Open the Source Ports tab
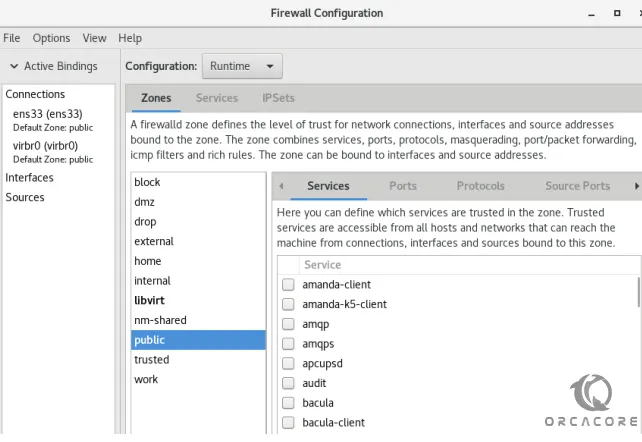 pos(577,186)
